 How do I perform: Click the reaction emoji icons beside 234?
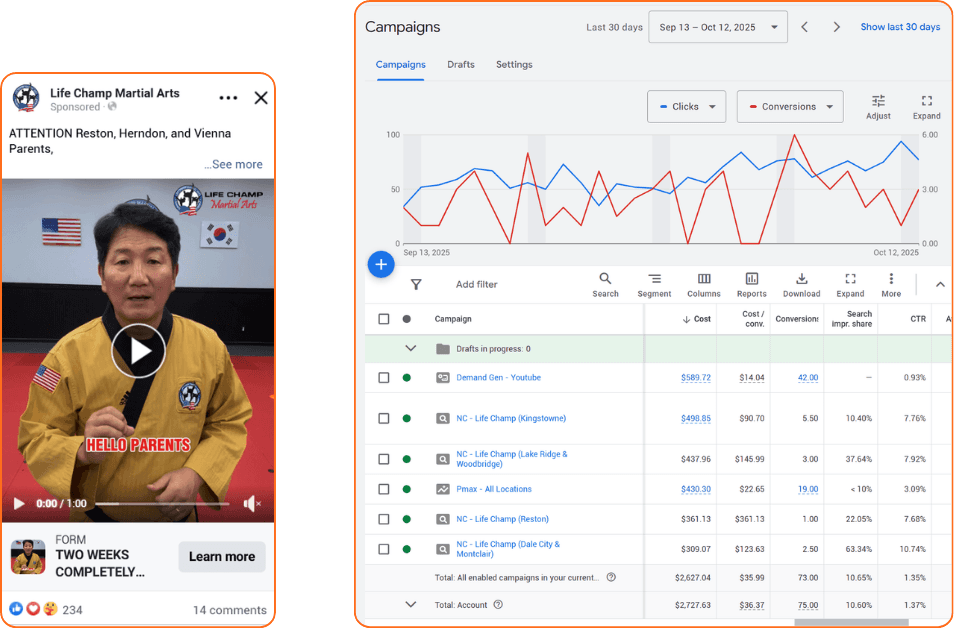pyautogui.click(x=33, y=609)
